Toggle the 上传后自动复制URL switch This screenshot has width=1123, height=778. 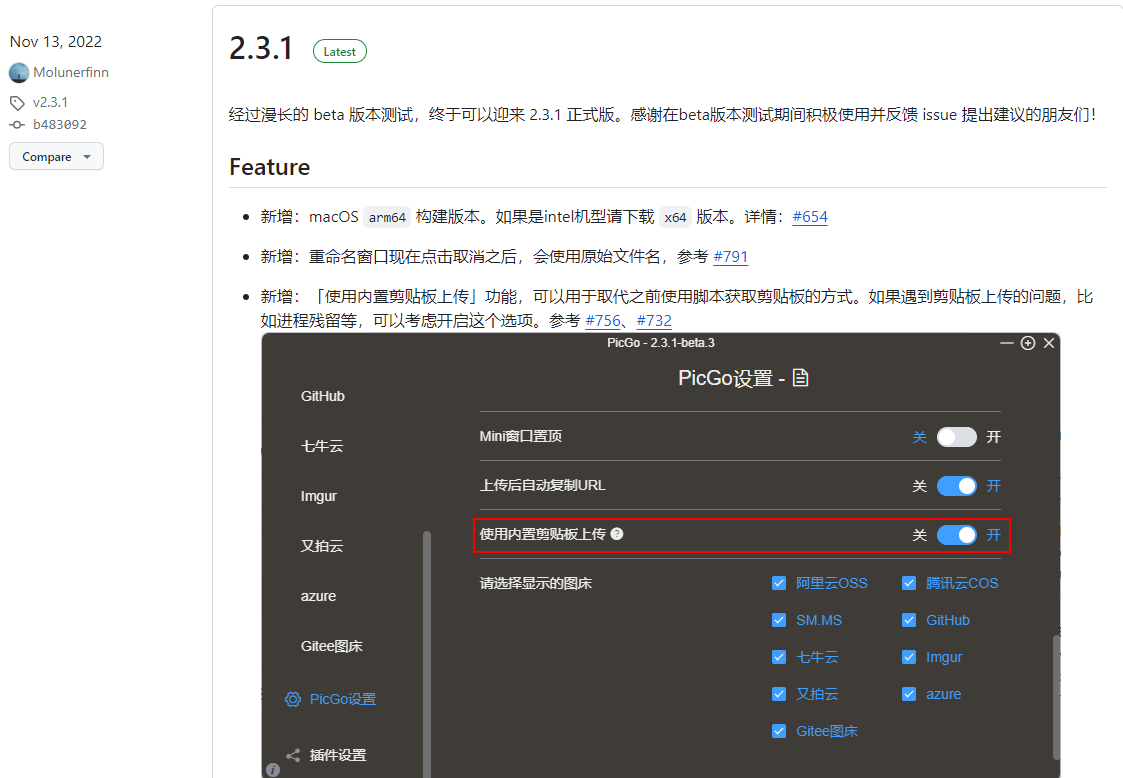[957, 486]
